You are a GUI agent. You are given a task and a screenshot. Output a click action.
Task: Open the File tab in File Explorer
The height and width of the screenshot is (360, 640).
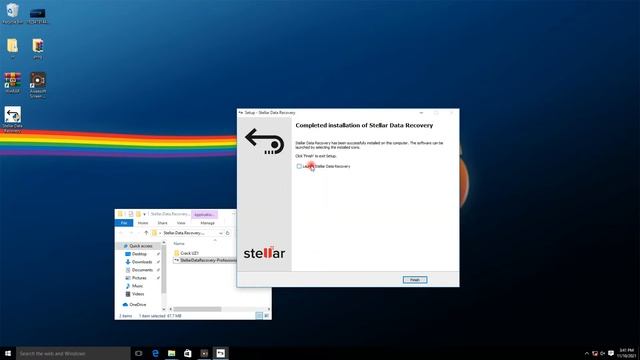[x=124, y=223]
